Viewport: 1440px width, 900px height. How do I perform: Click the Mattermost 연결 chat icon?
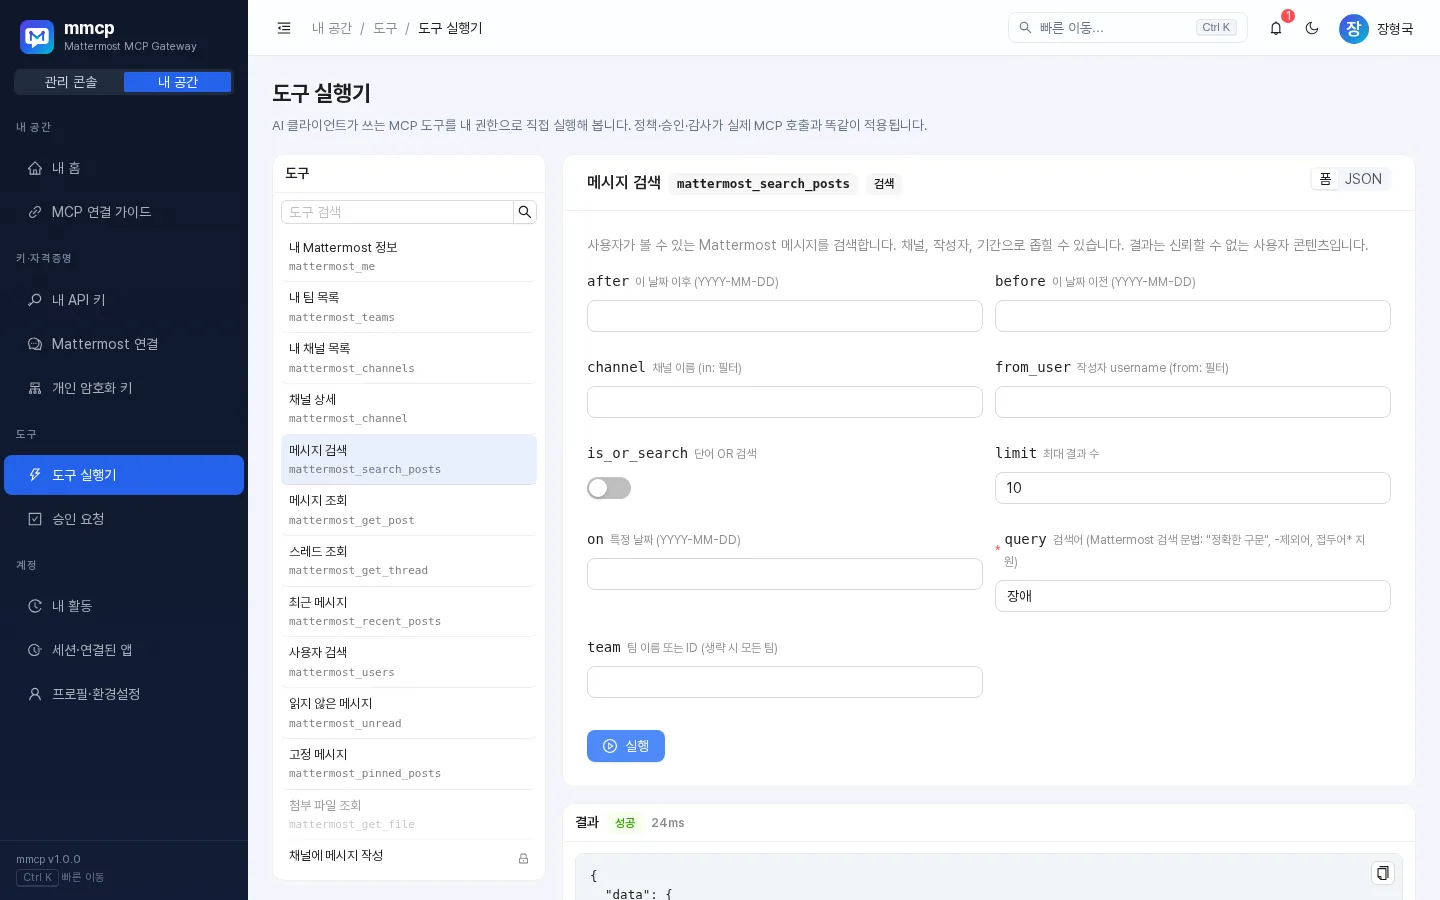pyautogui.click(x=35, y=344)
